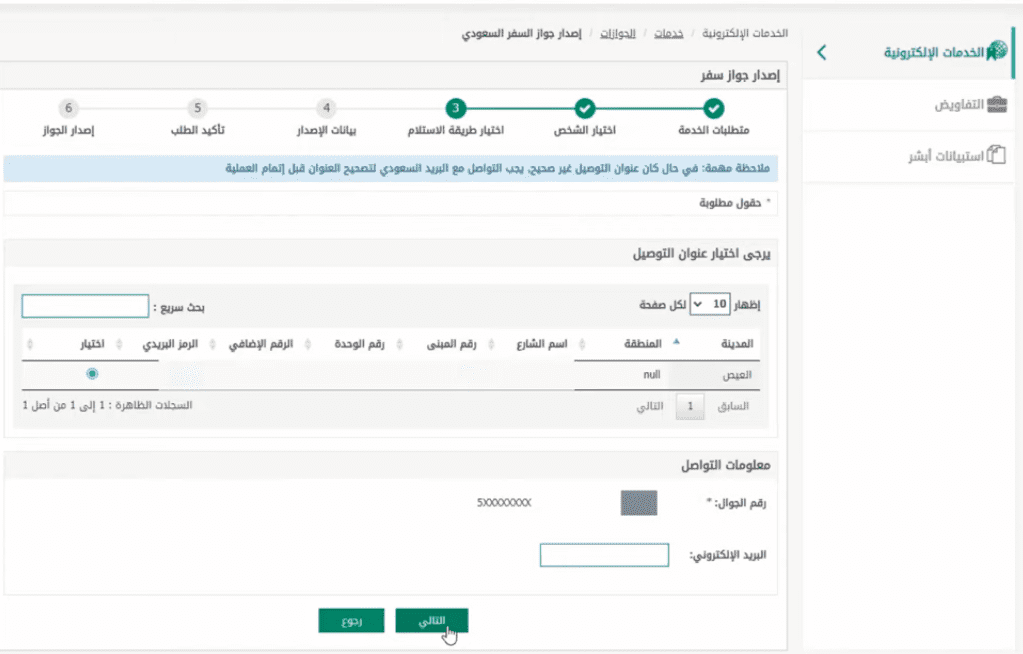Click the mobile number 5XXXXXXXX field
1023x654 pixels.
pos(504,503)
